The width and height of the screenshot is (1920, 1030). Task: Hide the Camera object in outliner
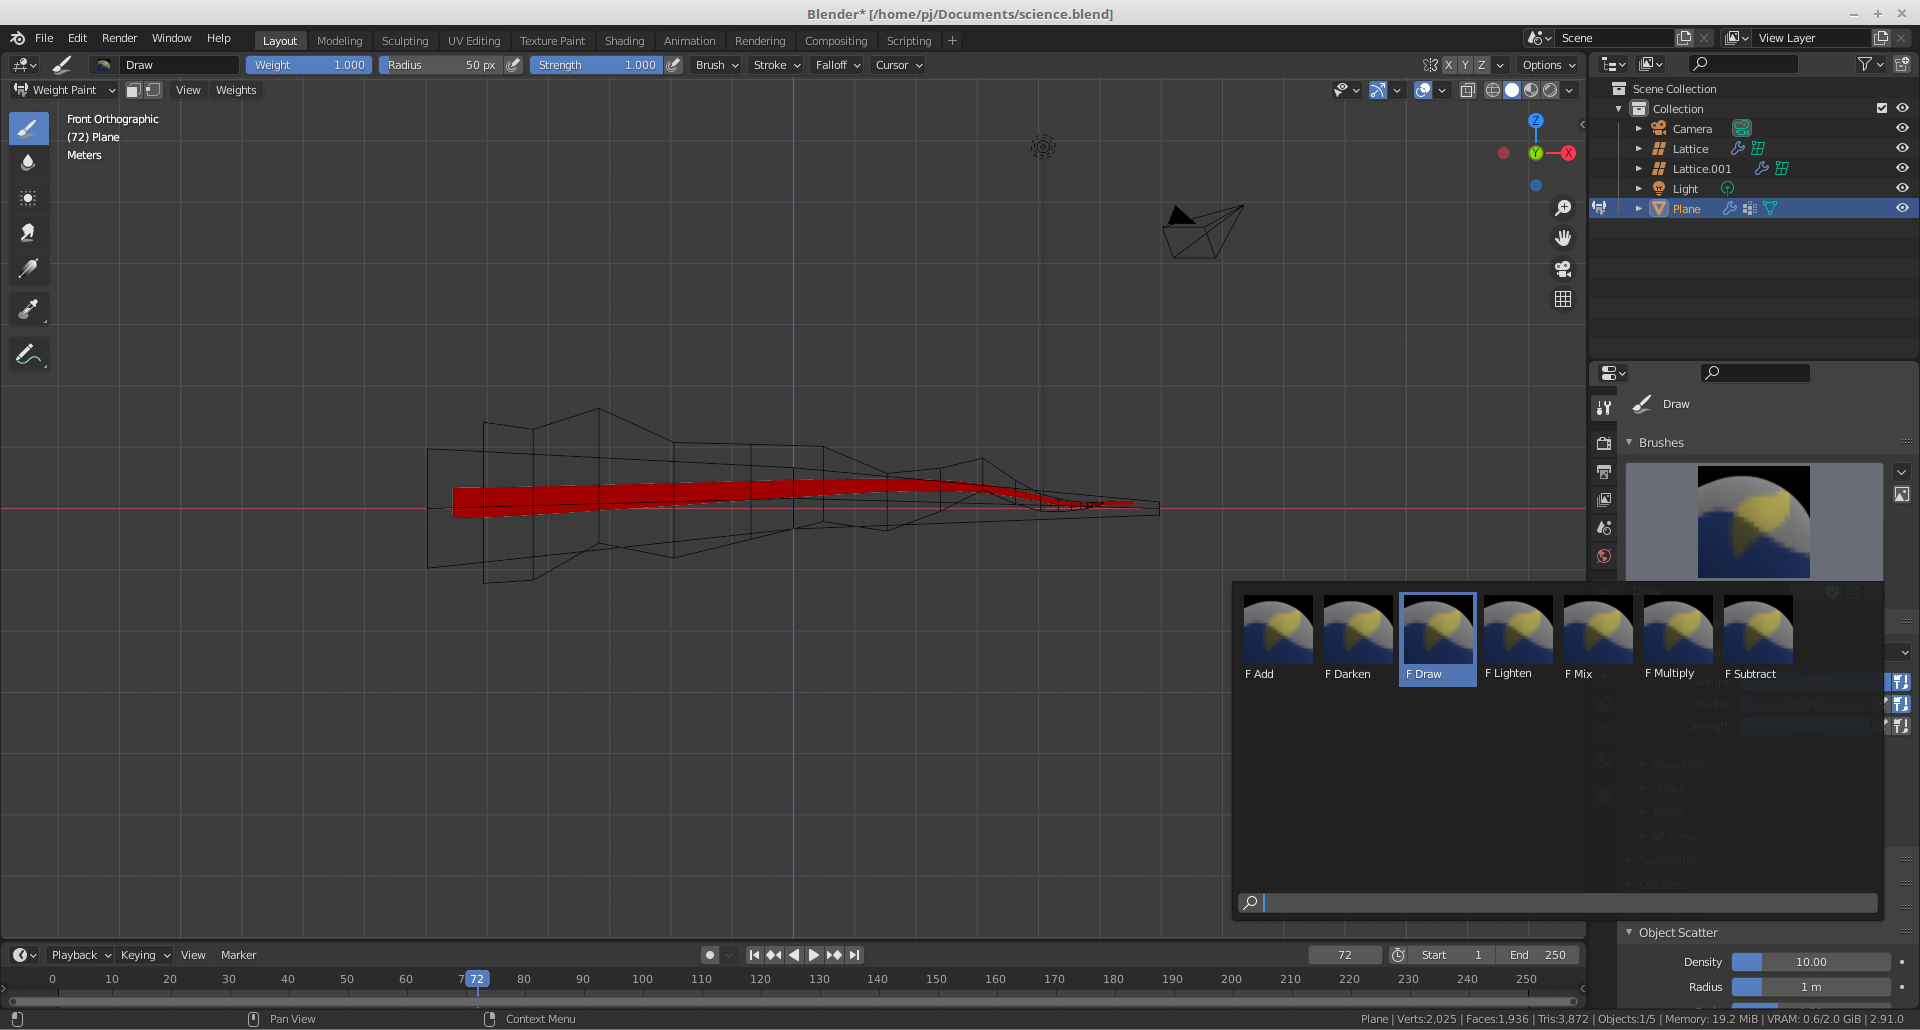click(x=1902, y=128)
